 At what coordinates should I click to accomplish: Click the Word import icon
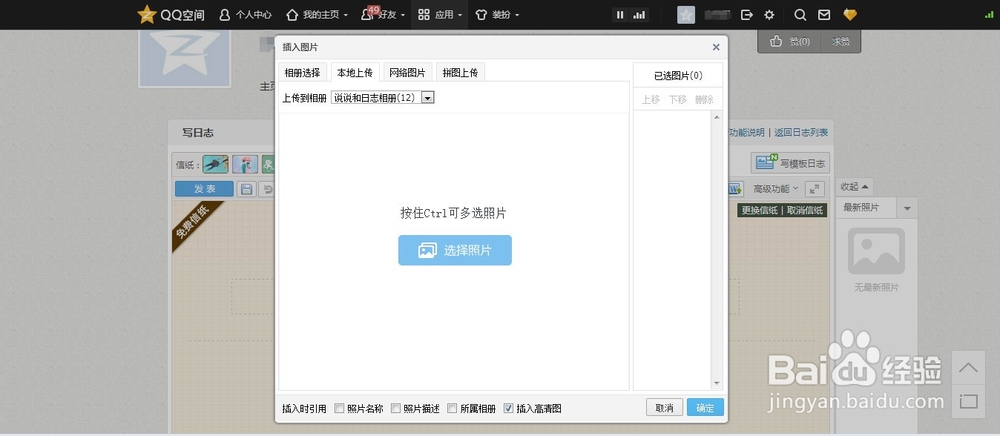coord(736,189)
